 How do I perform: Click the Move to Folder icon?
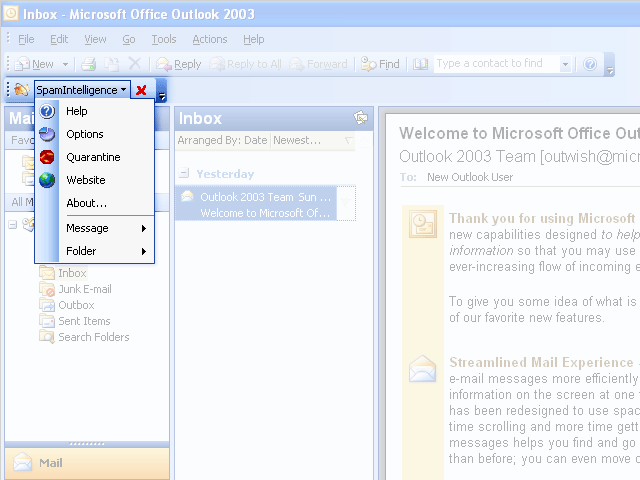[x=111, y=64]
